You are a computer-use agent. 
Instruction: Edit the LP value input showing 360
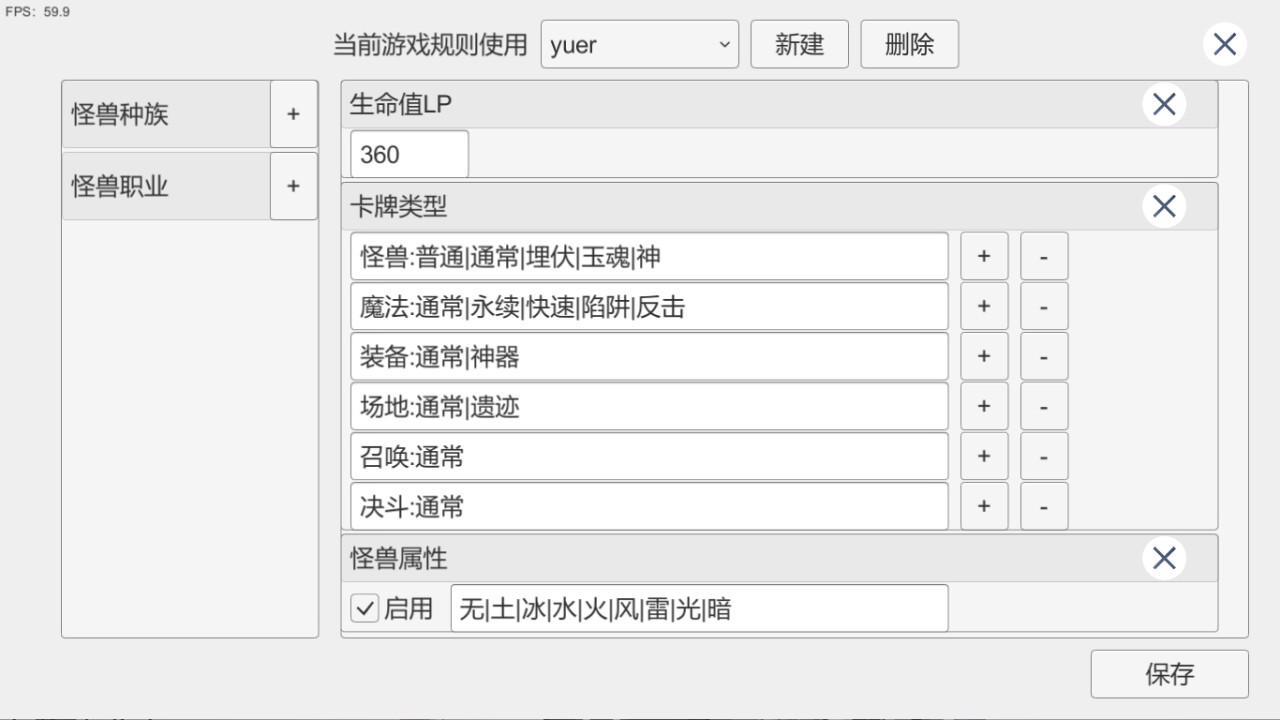(408, 153)
